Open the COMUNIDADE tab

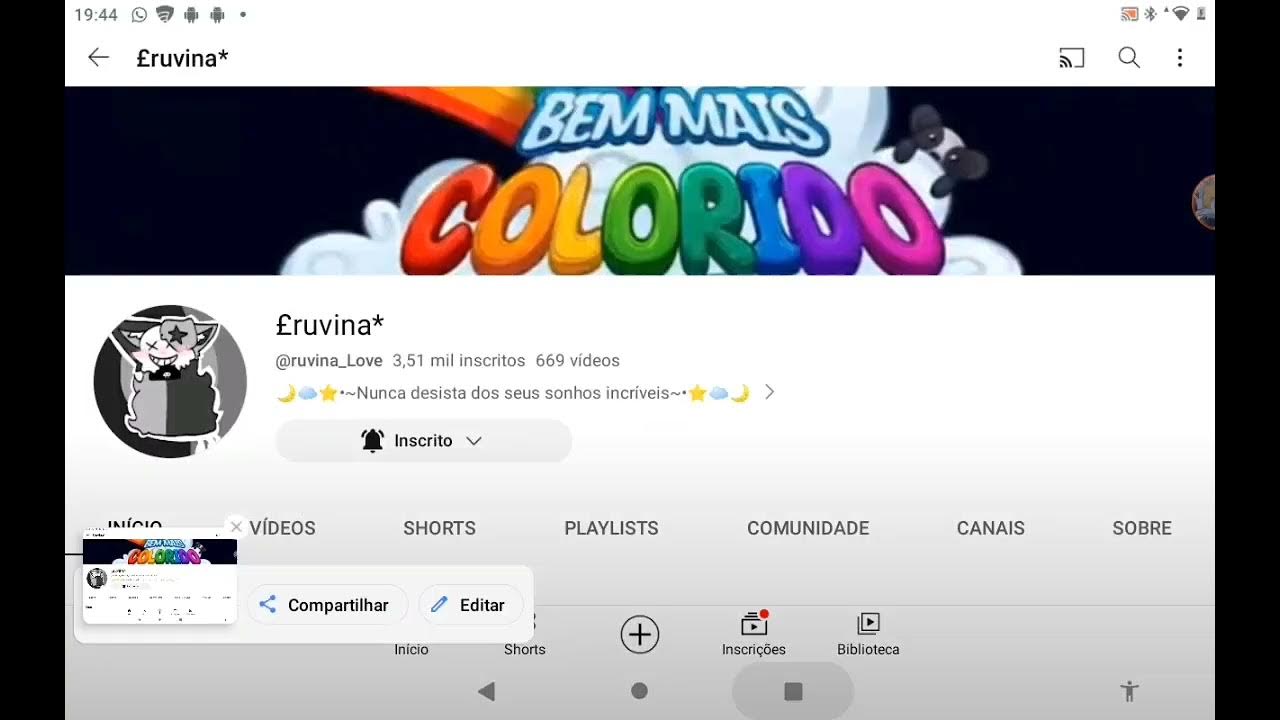tap(808, 528)
